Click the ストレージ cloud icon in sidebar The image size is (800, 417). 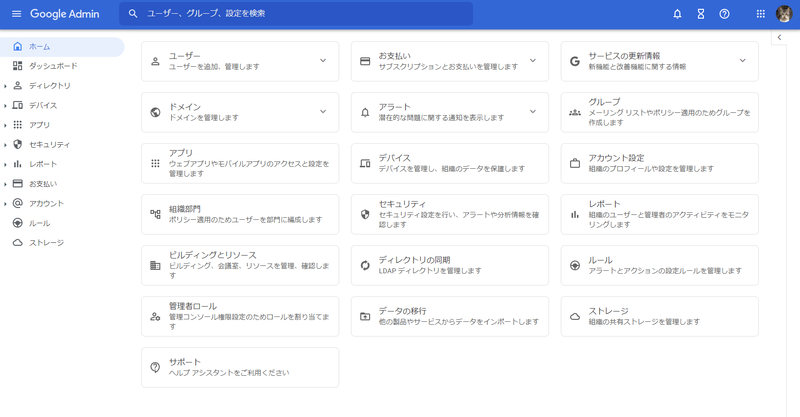tap(17, 243)
